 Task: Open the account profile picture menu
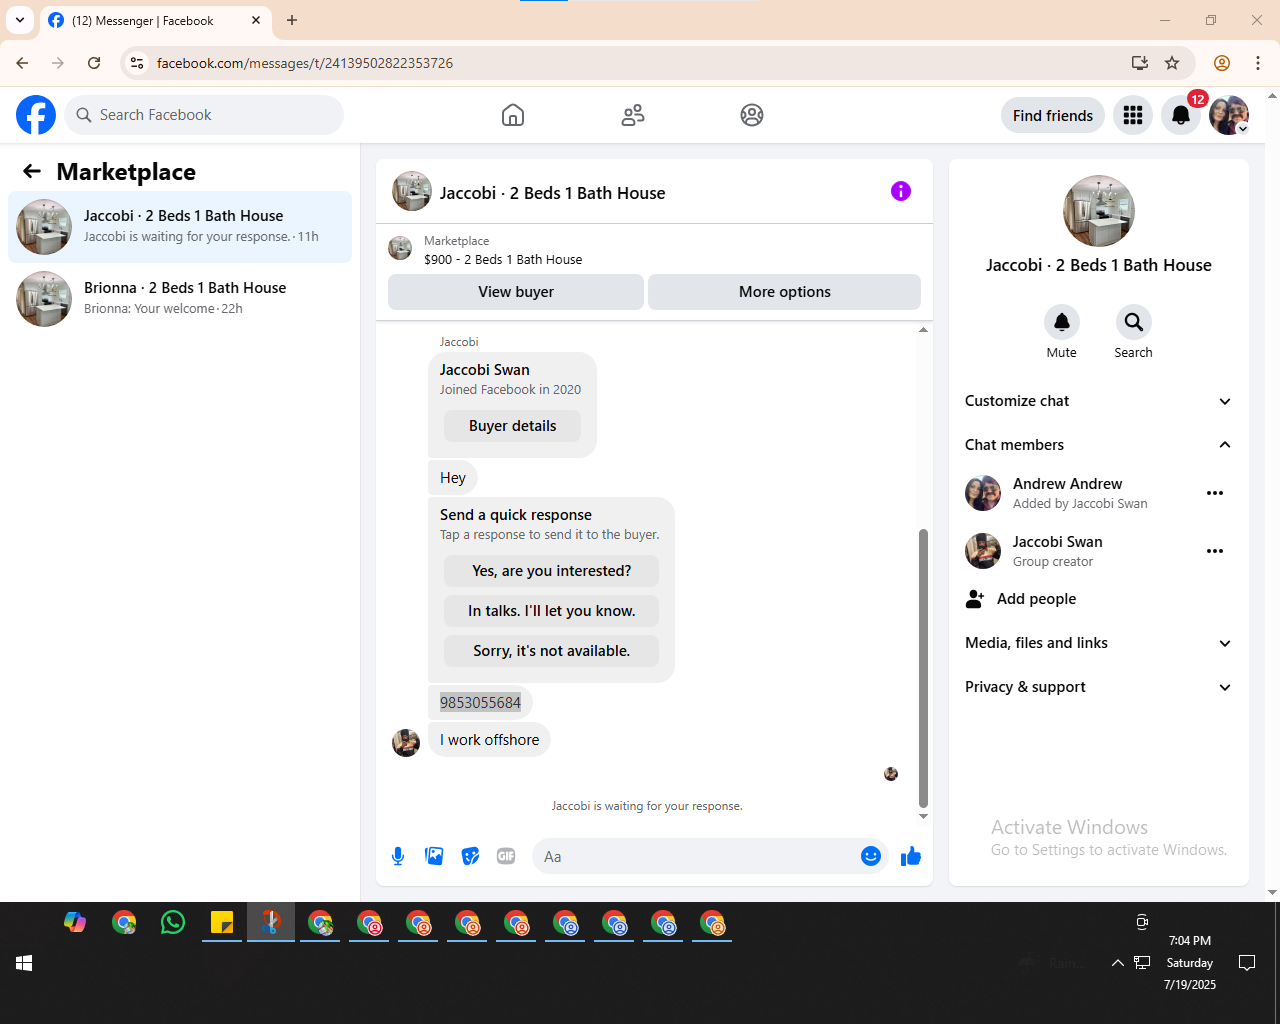coord(1229,115)
